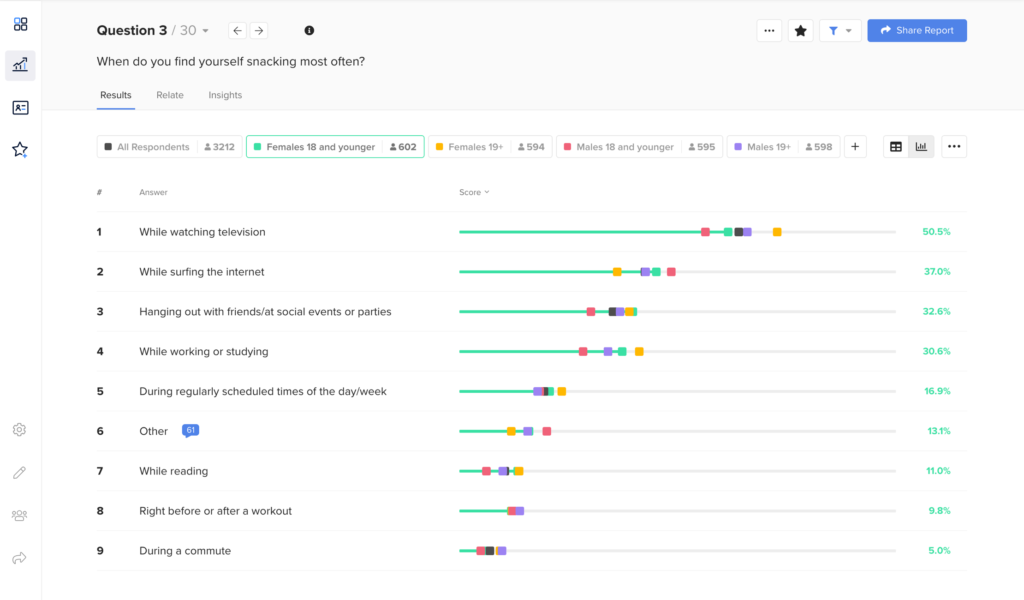Switch to table view
This screenshot has height=600, width=1024.
(896, 147)
